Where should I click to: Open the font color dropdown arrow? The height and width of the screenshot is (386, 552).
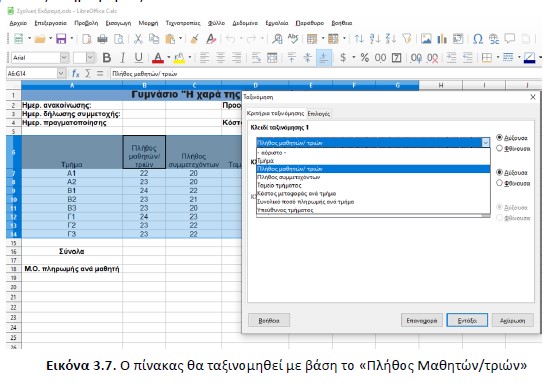169,57
